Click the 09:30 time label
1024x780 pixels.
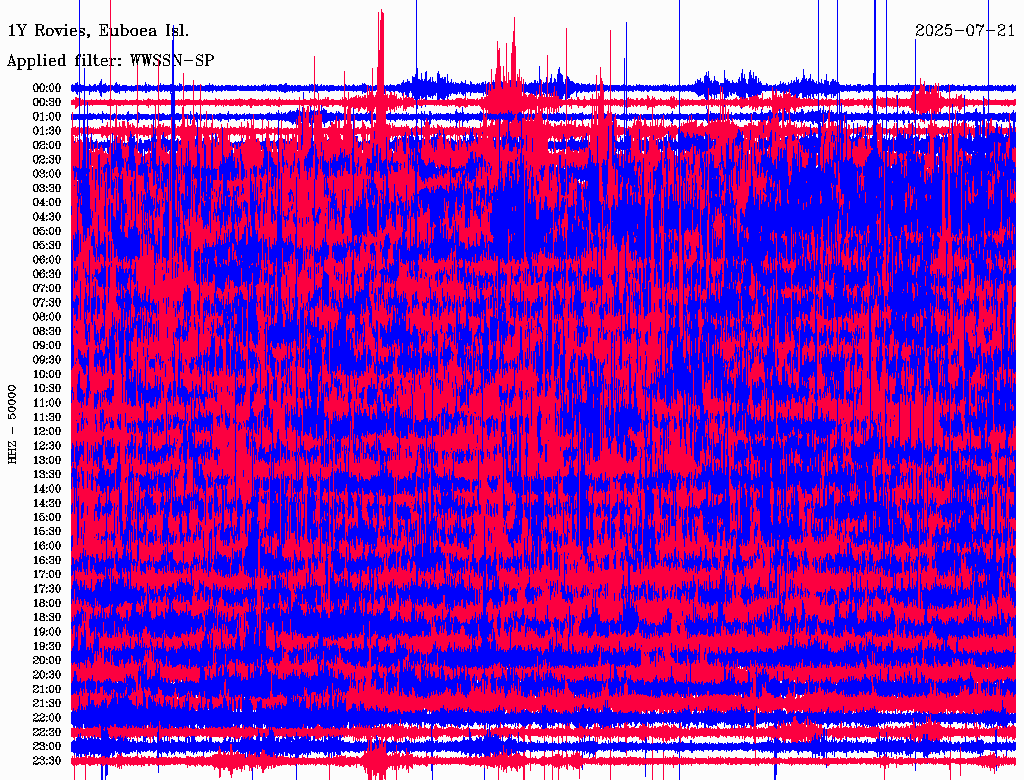[47, 360]
